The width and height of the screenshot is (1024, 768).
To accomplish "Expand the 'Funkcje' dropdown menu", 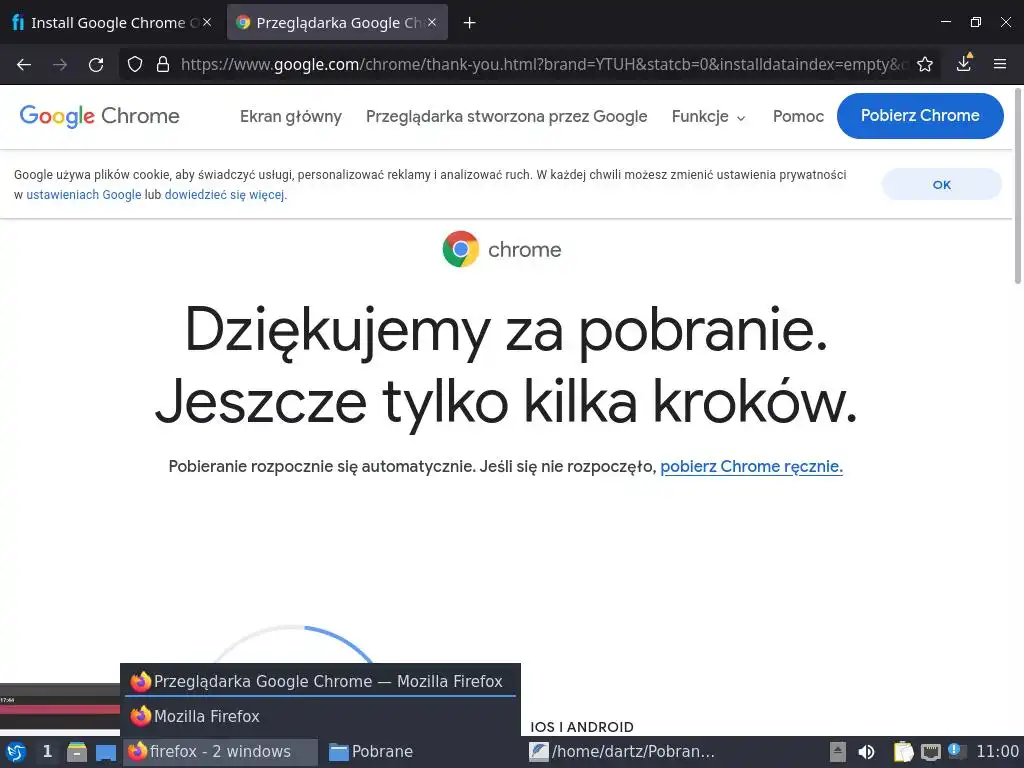I will click(709, 116).
